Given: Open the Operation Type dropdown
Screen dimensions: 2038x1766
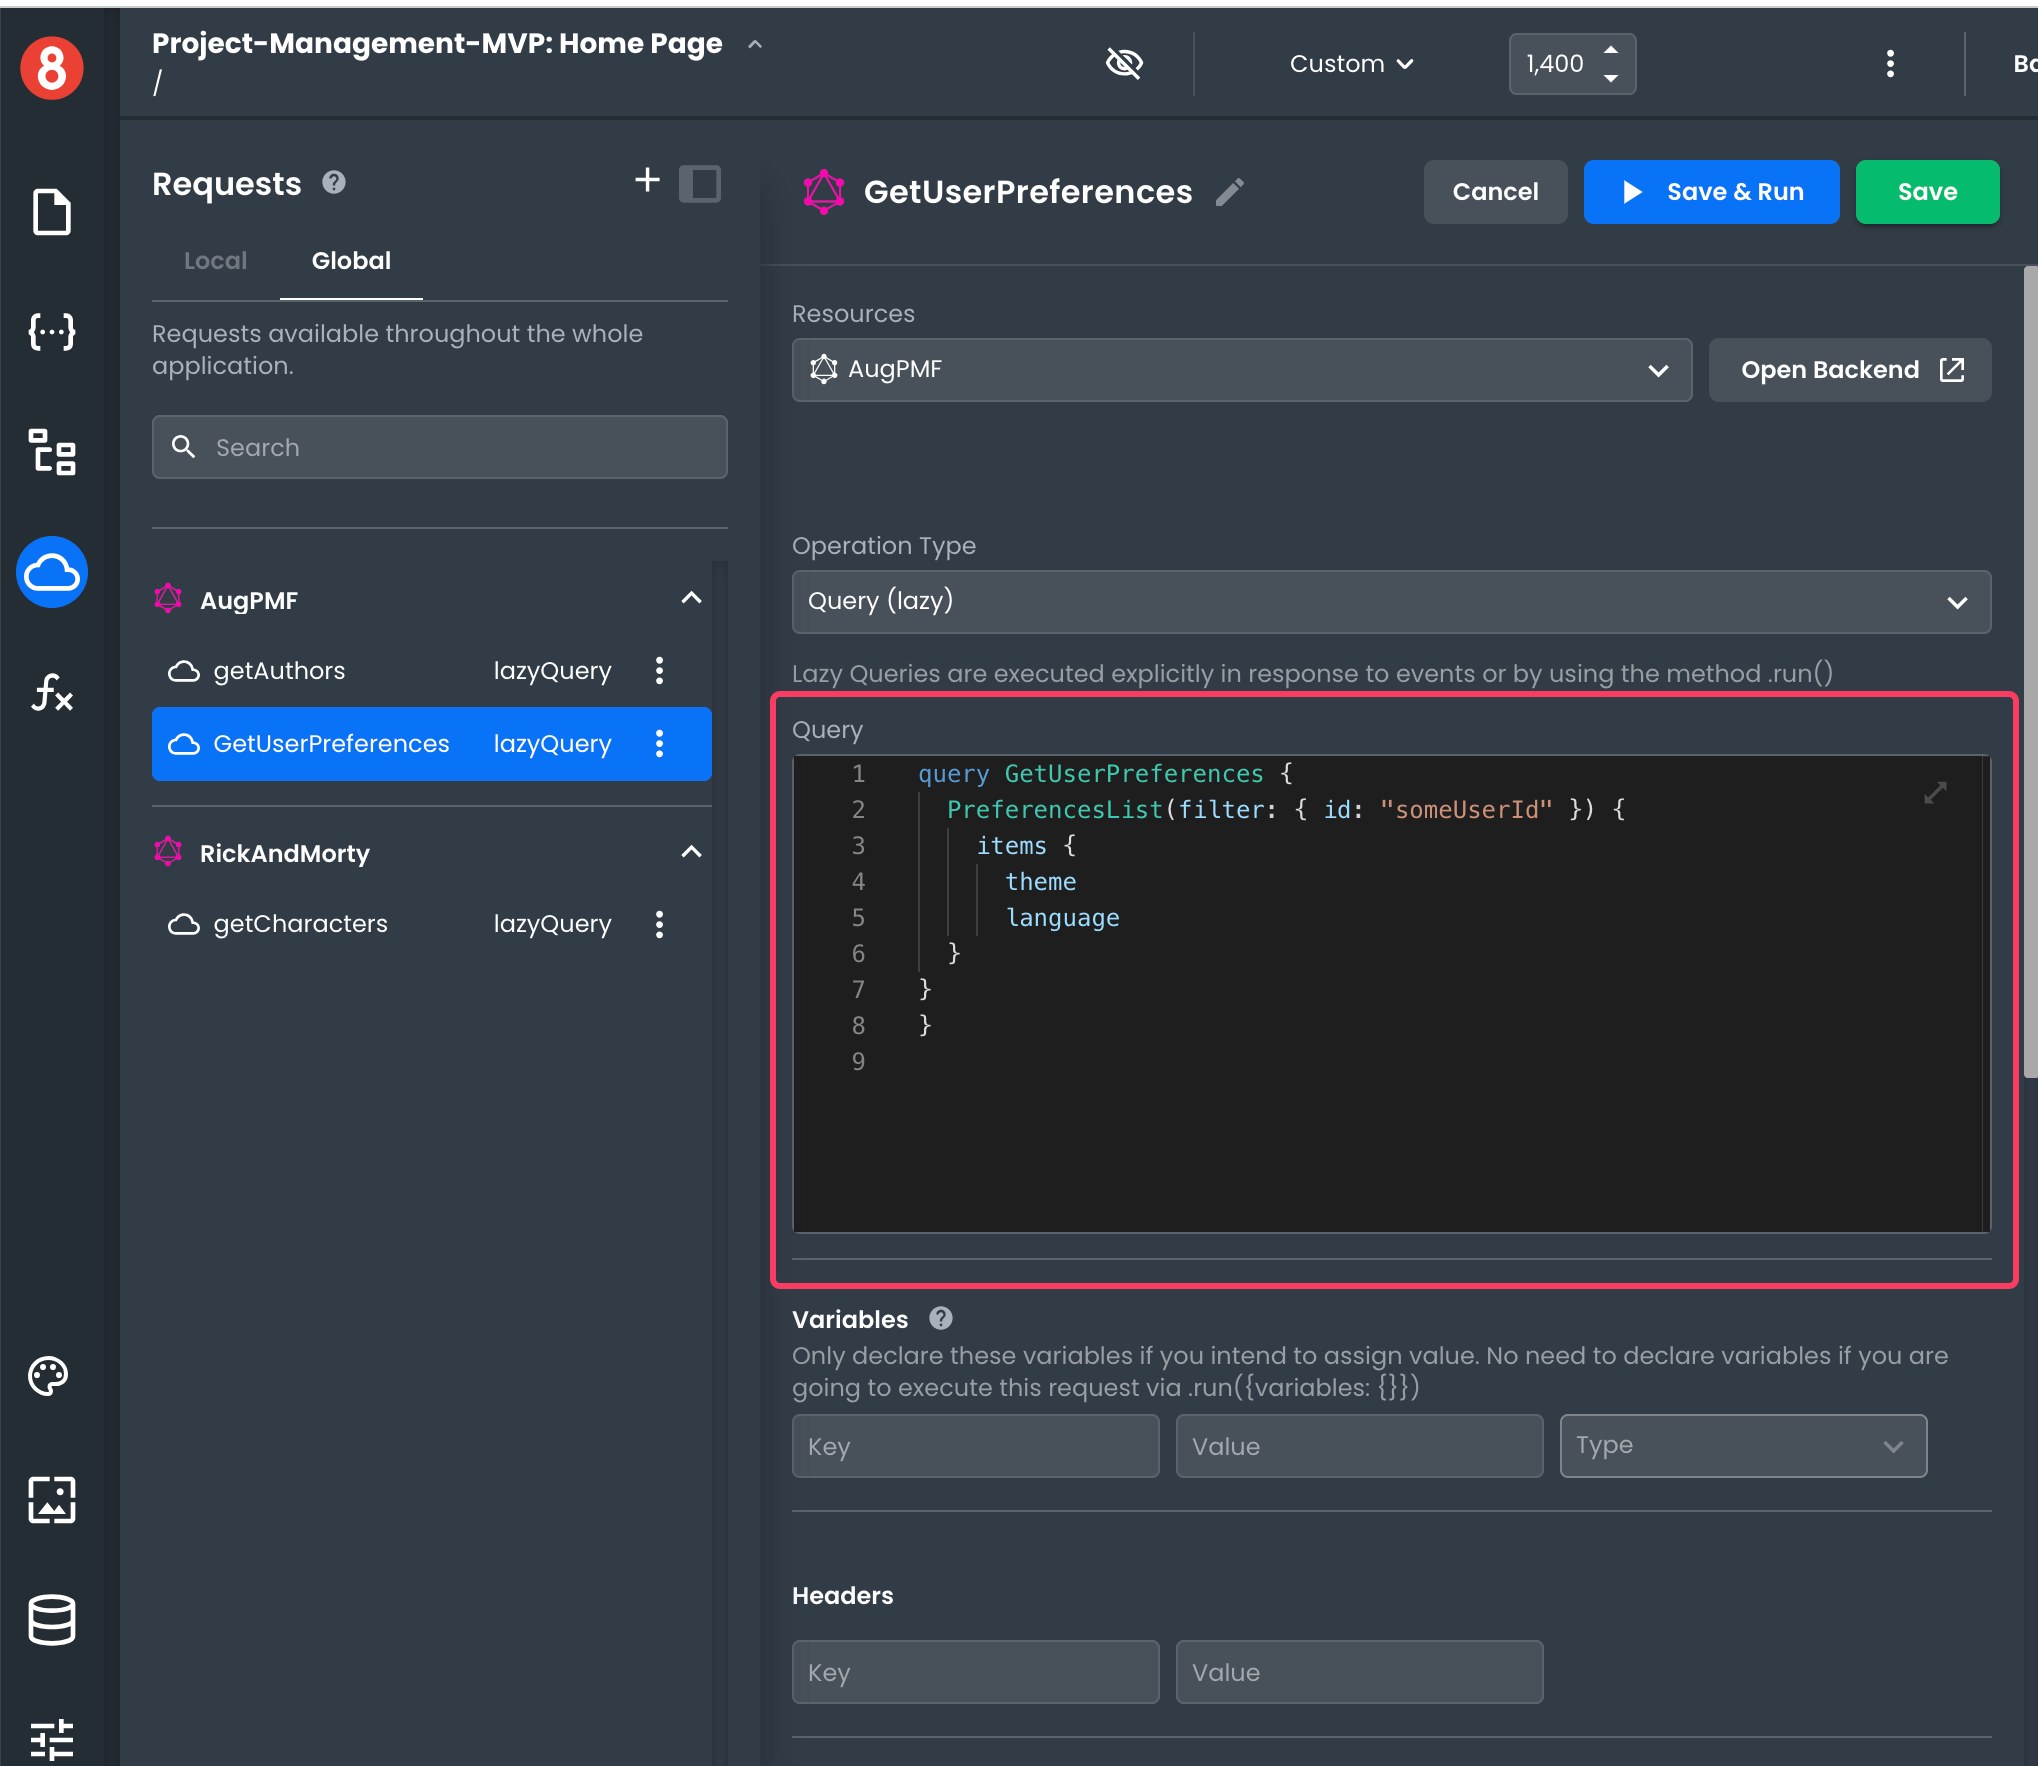Looking at the screenshot, I should point(1386,600).
